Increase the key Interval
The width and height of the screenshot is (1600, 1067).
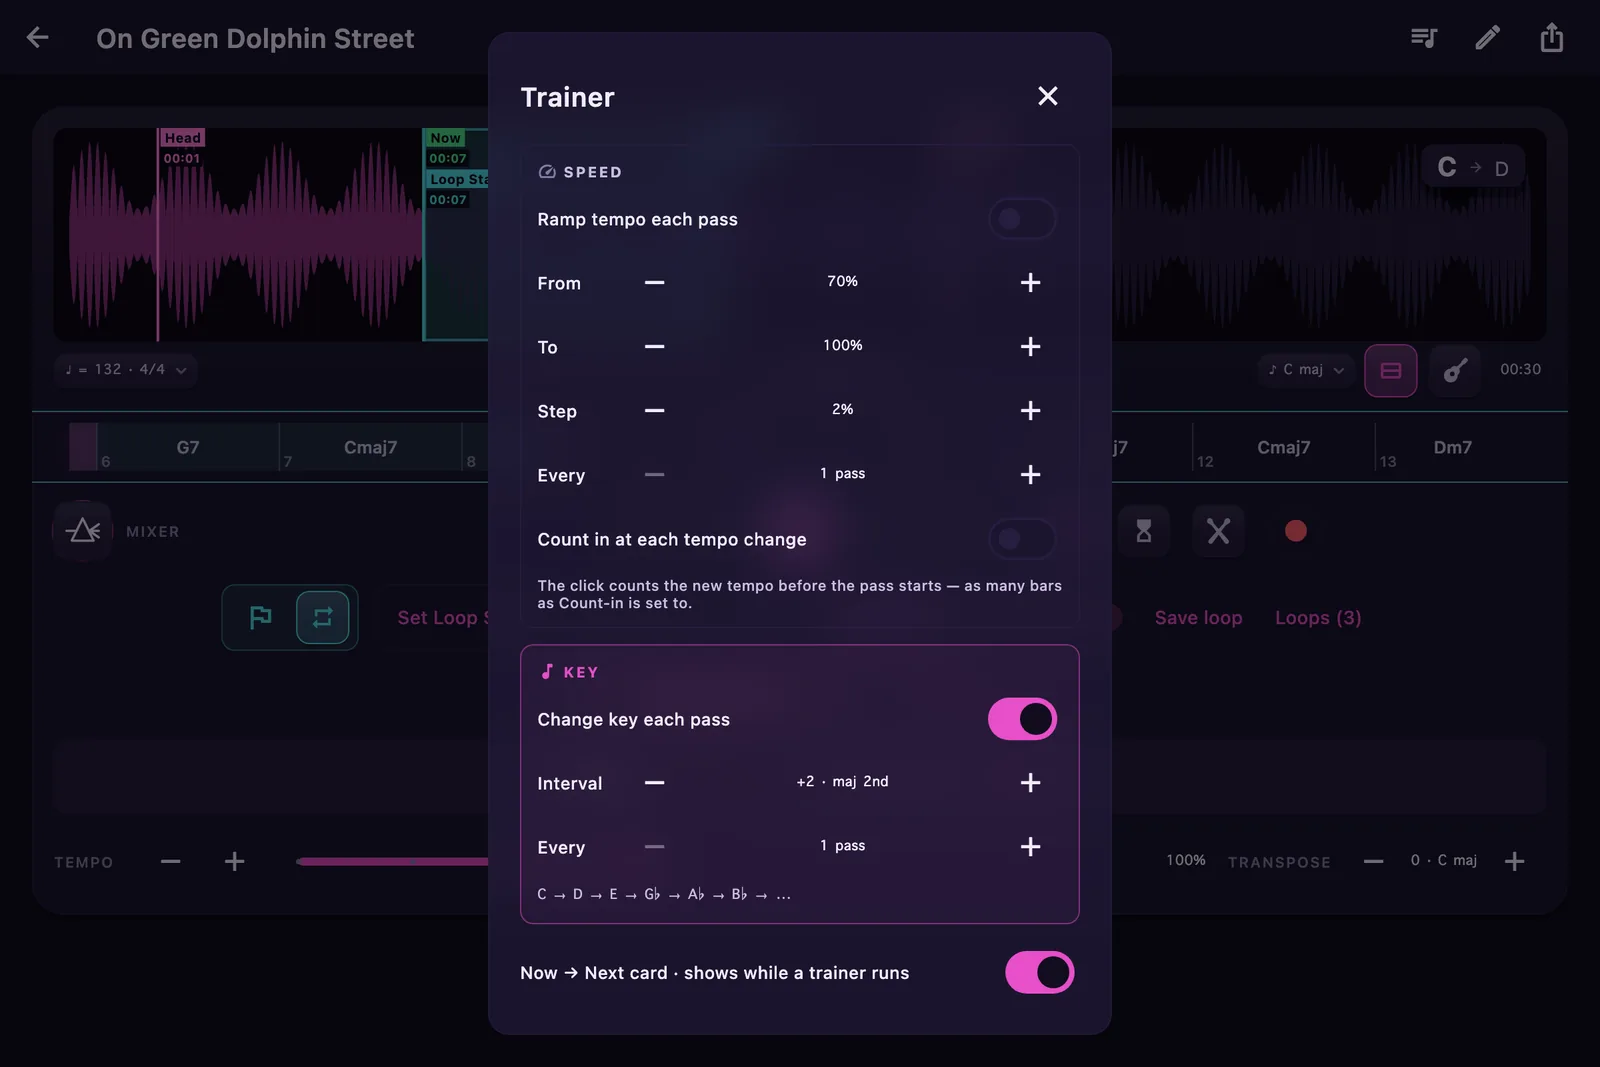click(x=1030, y=783)
